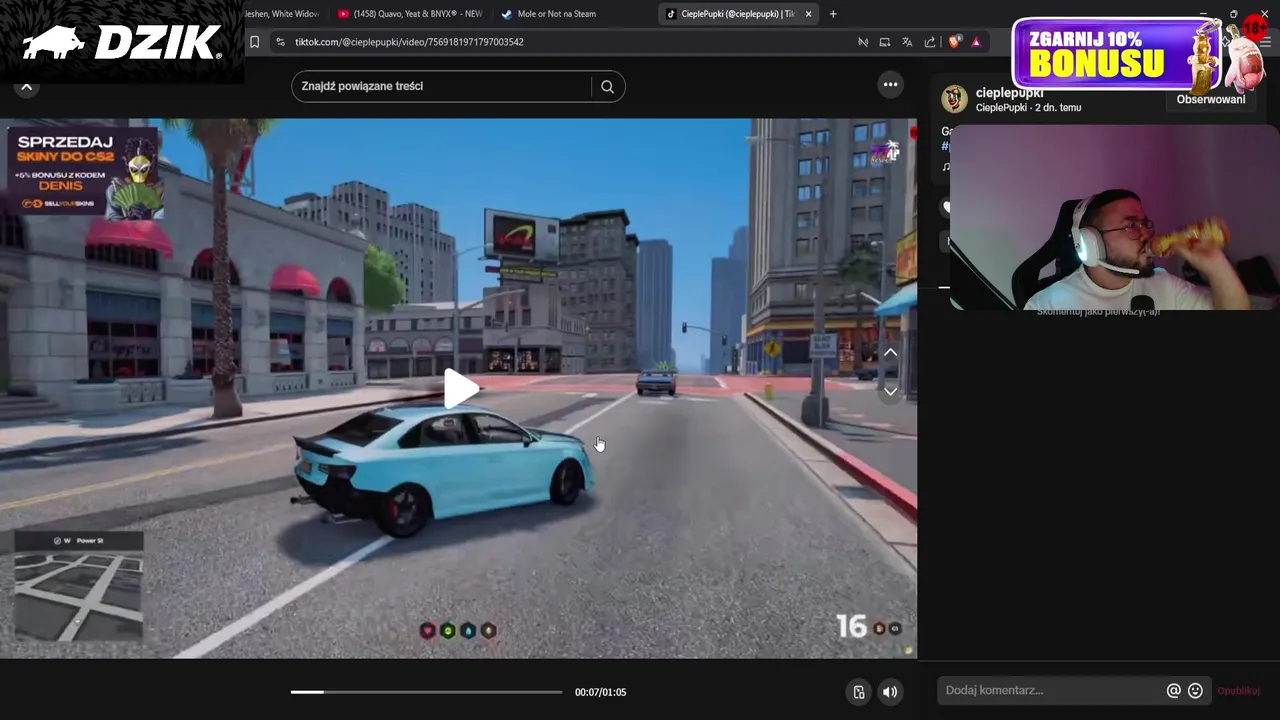The height and width of the screenshot is (720, 1280).
Task: Open the three-dot more options menu
Action: (x=890, y=85)
